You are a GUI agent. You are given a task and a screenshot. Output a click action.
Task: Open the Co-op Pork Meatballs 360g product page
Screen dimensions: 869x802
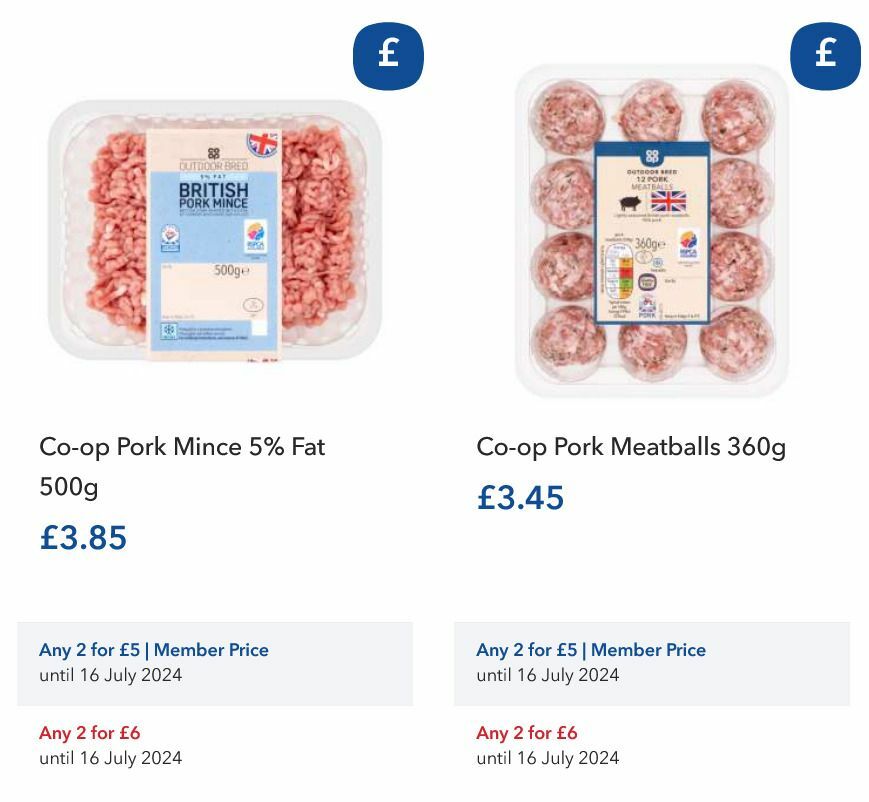(x=631, y=447)
